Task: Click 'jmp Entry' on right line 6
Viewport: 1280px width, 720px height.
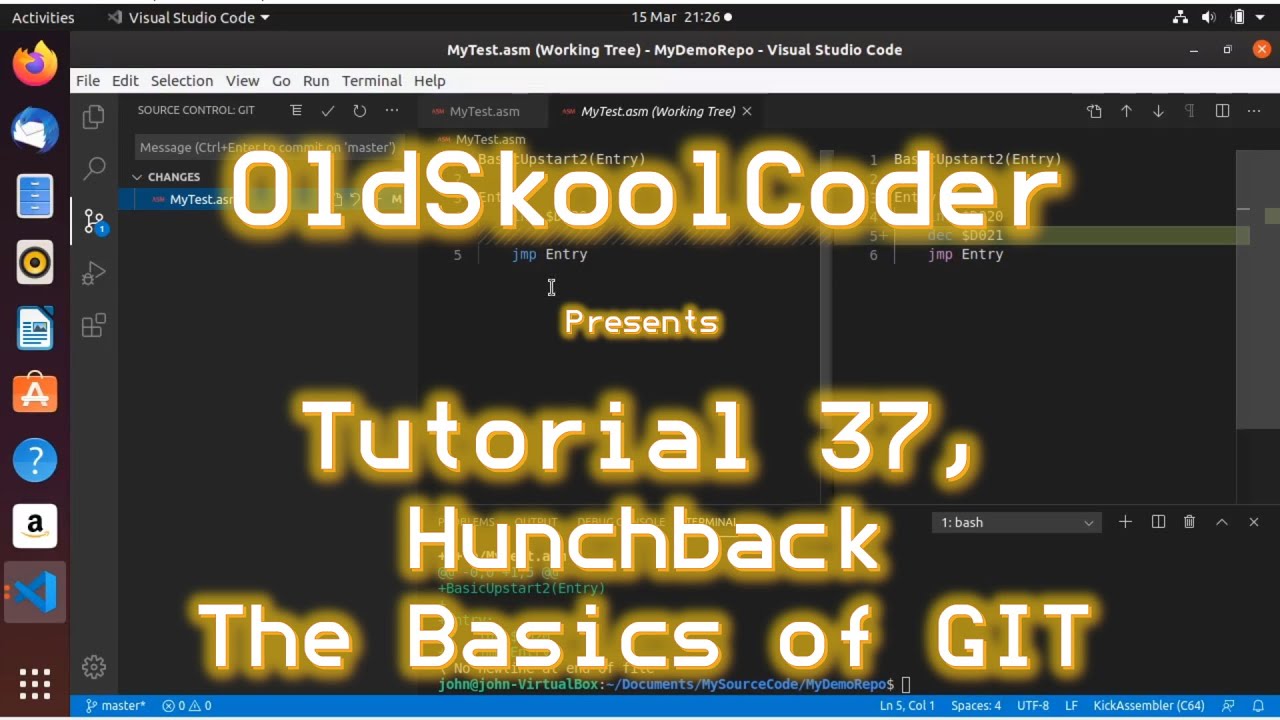Action: [965, 254]
